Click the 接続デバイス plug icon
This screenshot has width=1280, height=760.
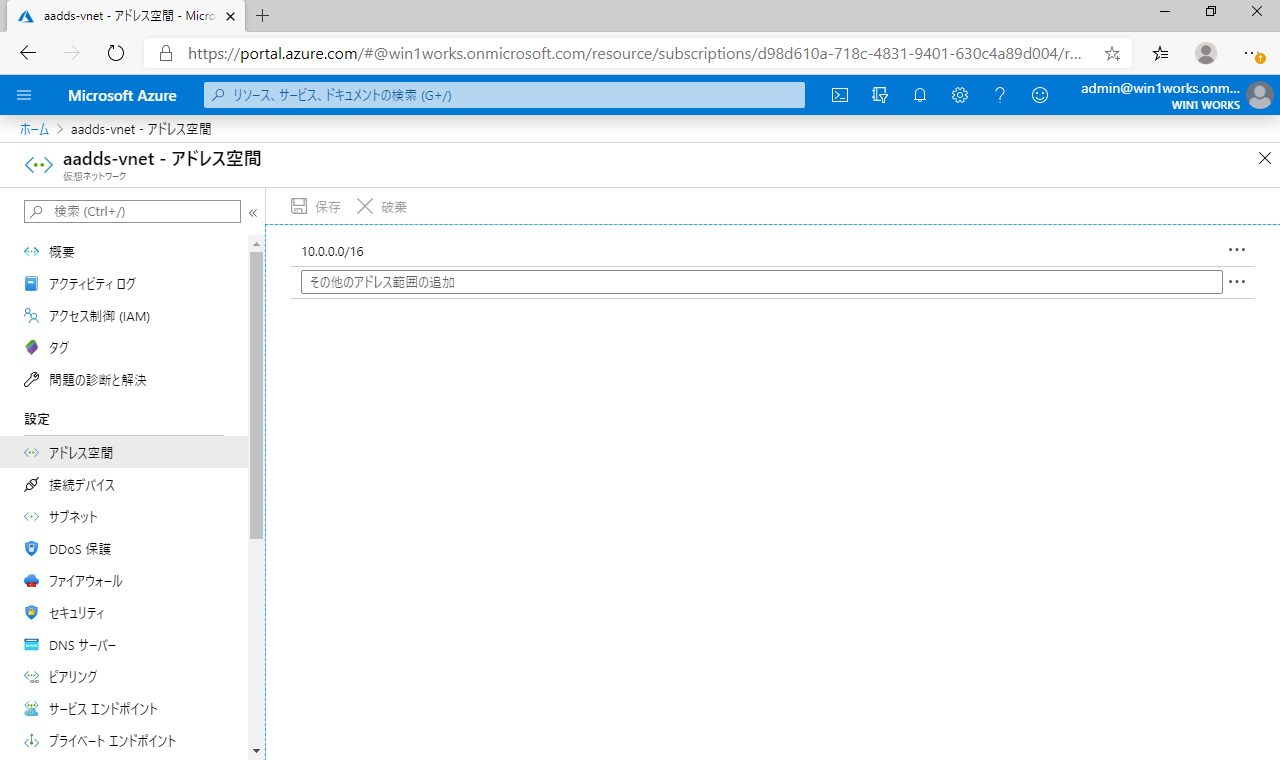click(32, 485)
